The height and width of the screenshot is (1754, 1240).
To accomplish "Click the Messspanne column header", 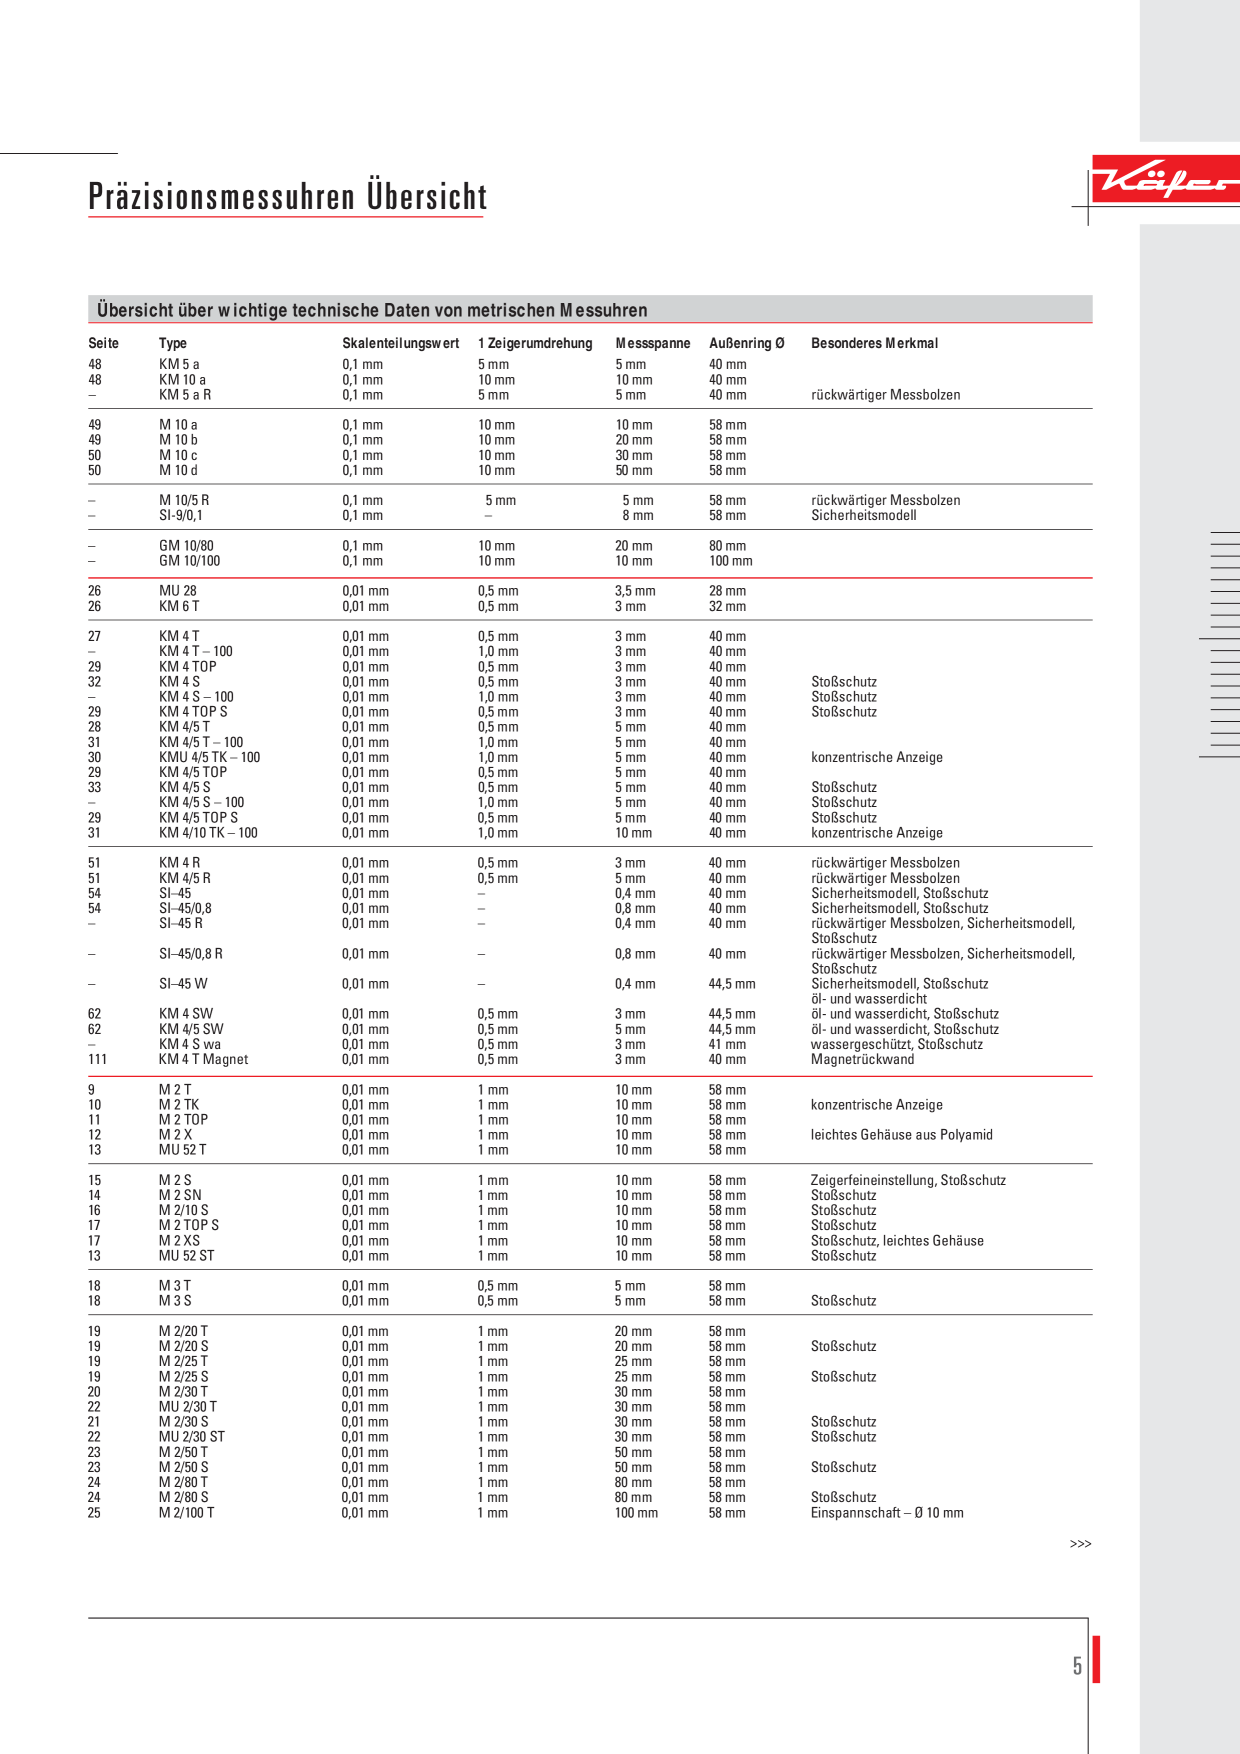I will coord(653,343).
